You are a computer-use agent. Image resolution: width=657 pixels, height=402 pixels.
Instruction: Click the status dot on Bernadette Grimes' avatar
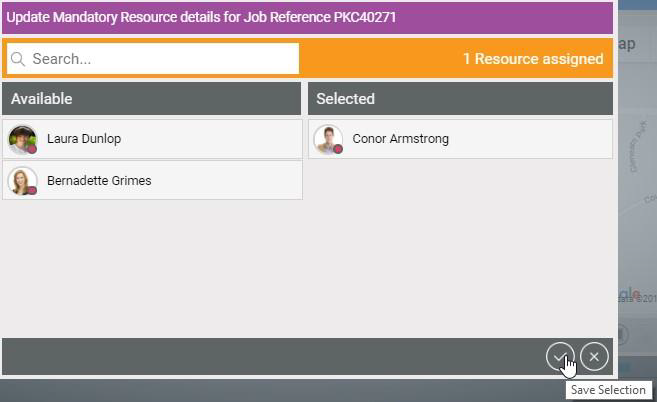click(x=32, y=190)
